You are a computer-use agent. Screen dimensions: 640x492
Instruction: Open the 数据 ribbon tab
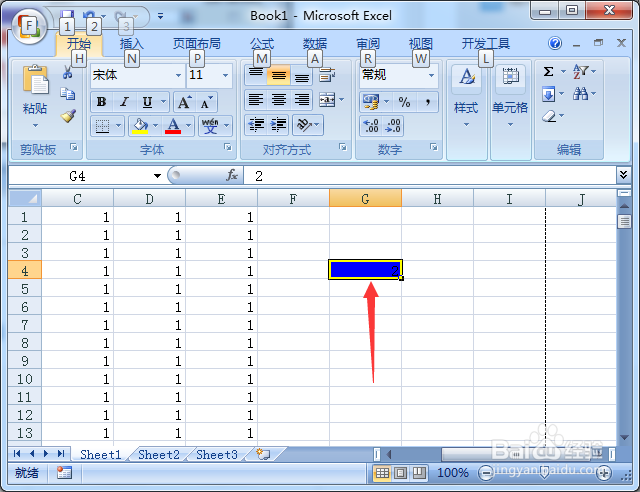pyautogui.click(x=315, y=43)
